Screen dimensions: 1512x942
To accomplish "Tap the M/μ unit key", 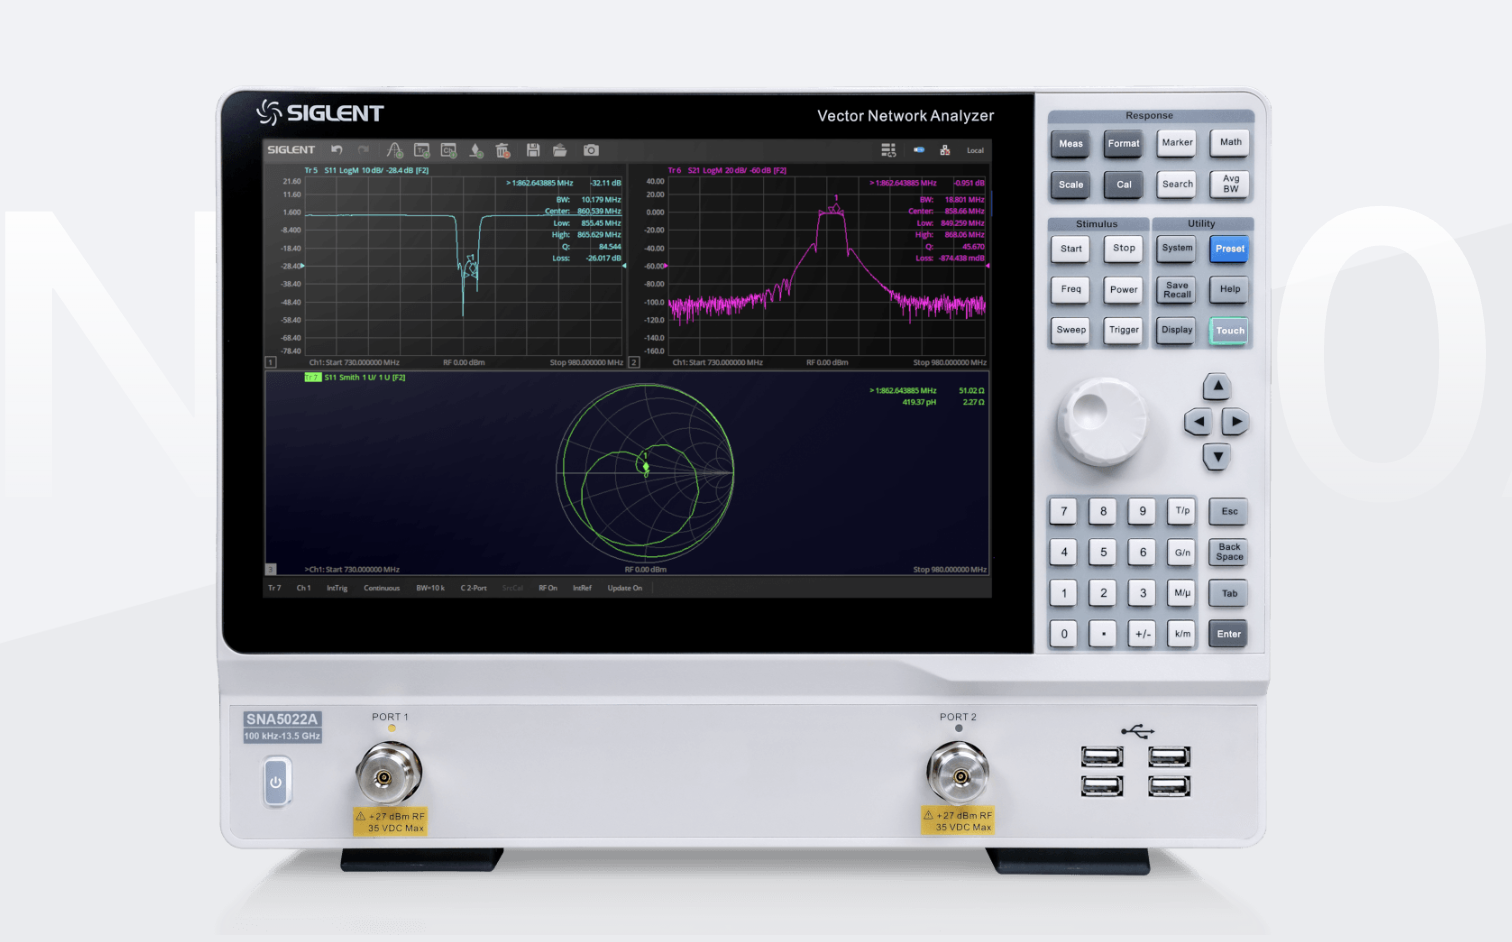I will (1182, 593).
